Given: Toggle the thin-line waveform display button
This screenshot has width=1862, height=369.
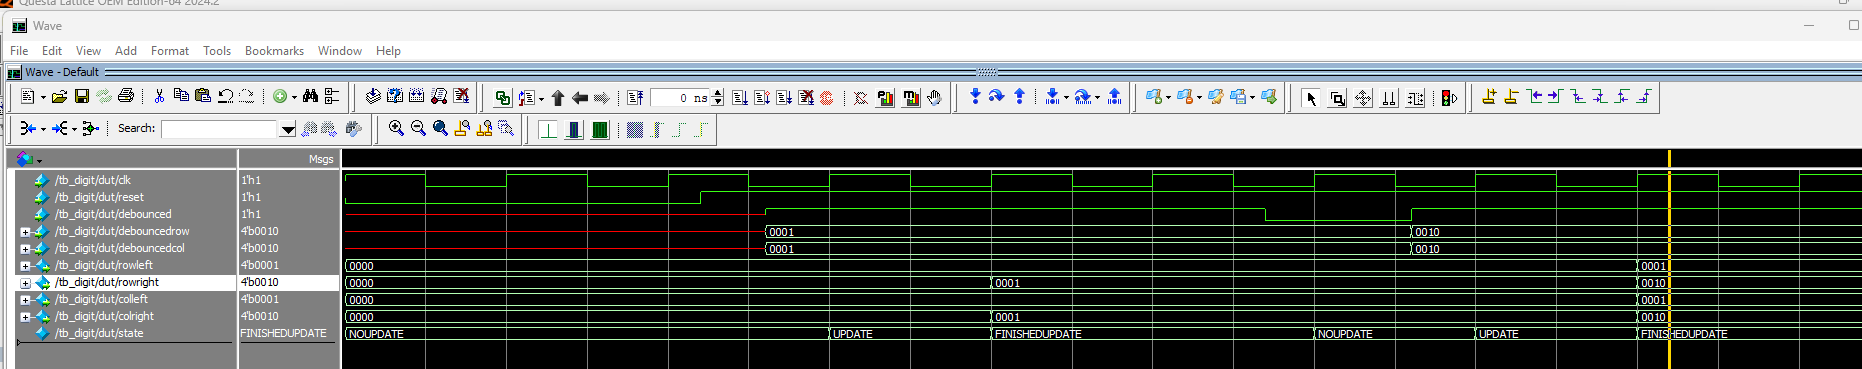Looking at the screenshot, I should coord(548,129).
